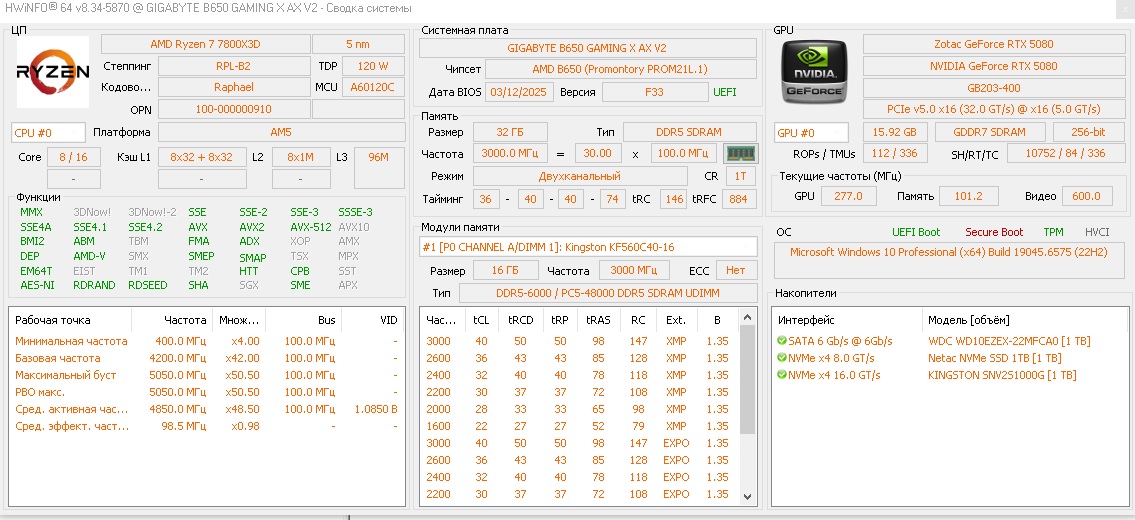Viewport: 1135px width, 520px height.
Task: Click the 120 W TDP field
Action: [x=374, y=66]
